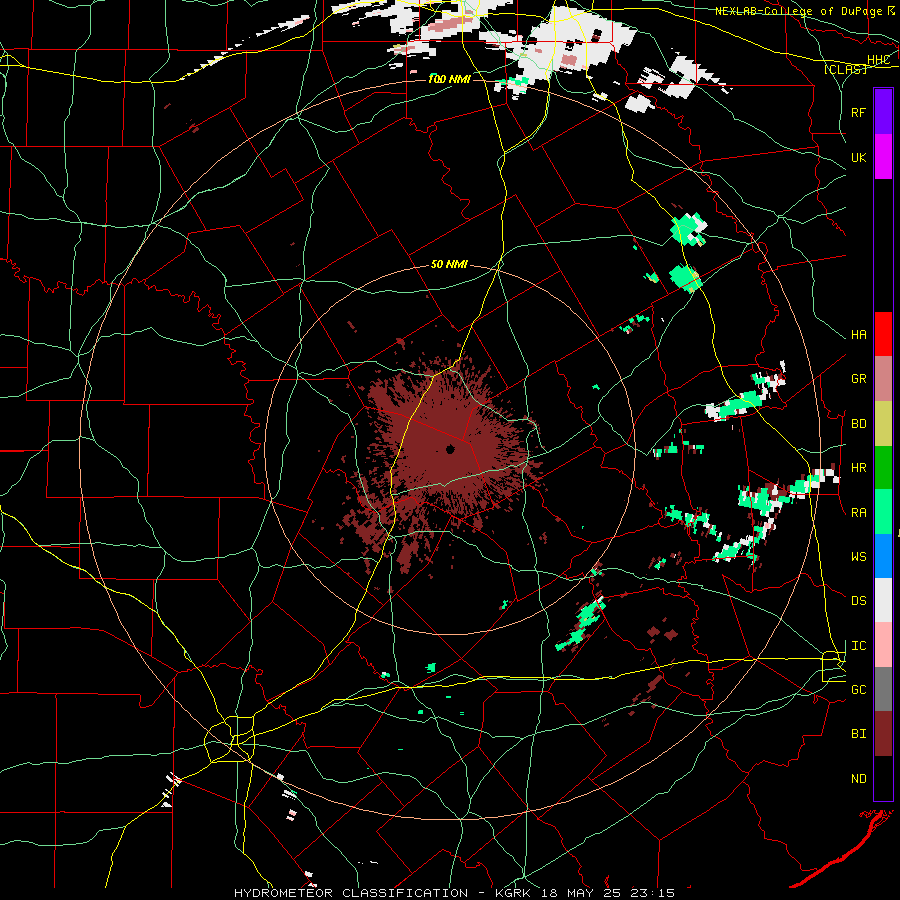Click the WS legend label
This screenshot has width=900, height=900.
(x=859, y=557)
